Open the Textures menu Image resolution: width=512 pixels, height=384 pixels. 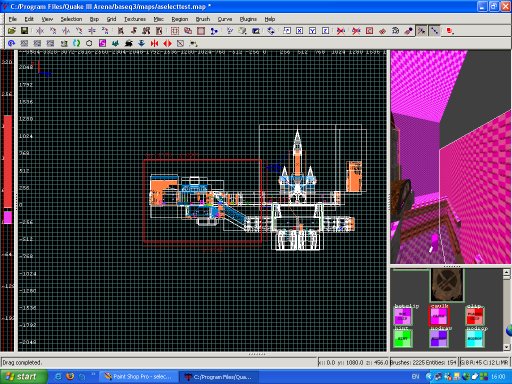pyautogui.click(x=135, y=19)
